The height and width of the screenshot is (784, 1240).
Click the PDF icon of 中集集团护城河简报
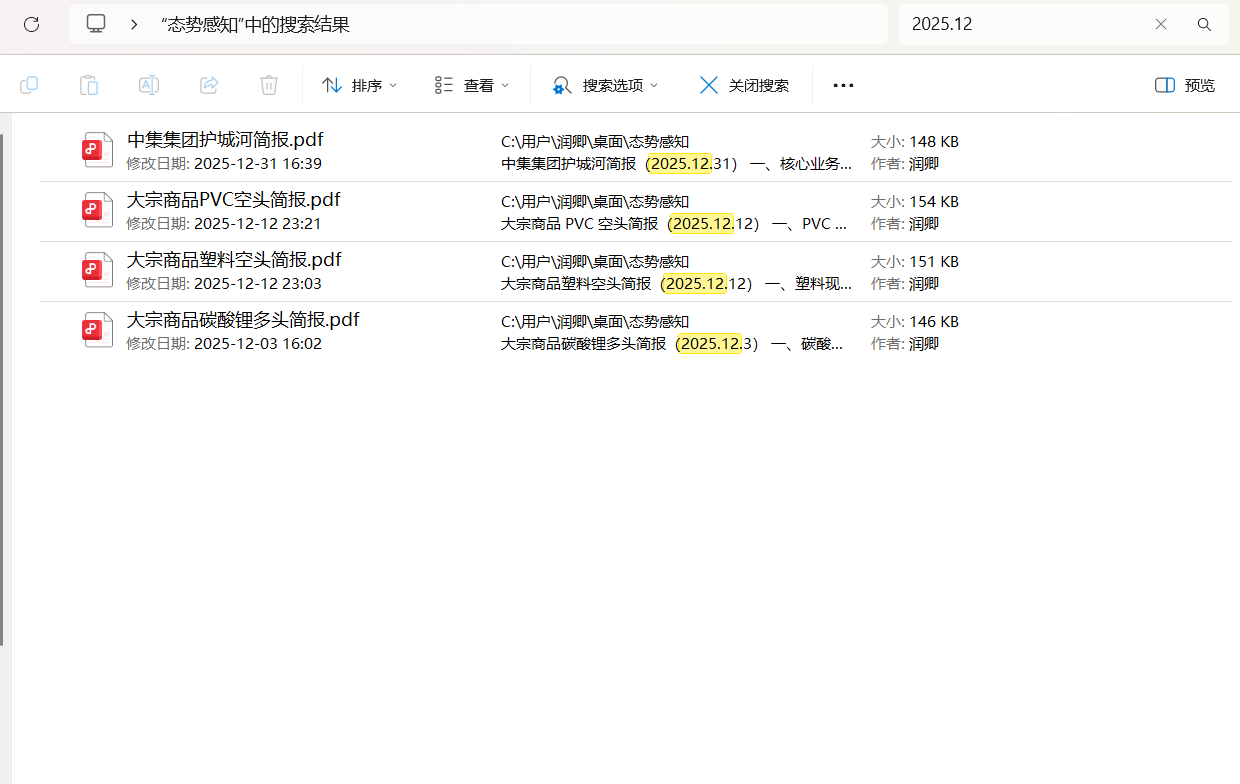(98, 151)
